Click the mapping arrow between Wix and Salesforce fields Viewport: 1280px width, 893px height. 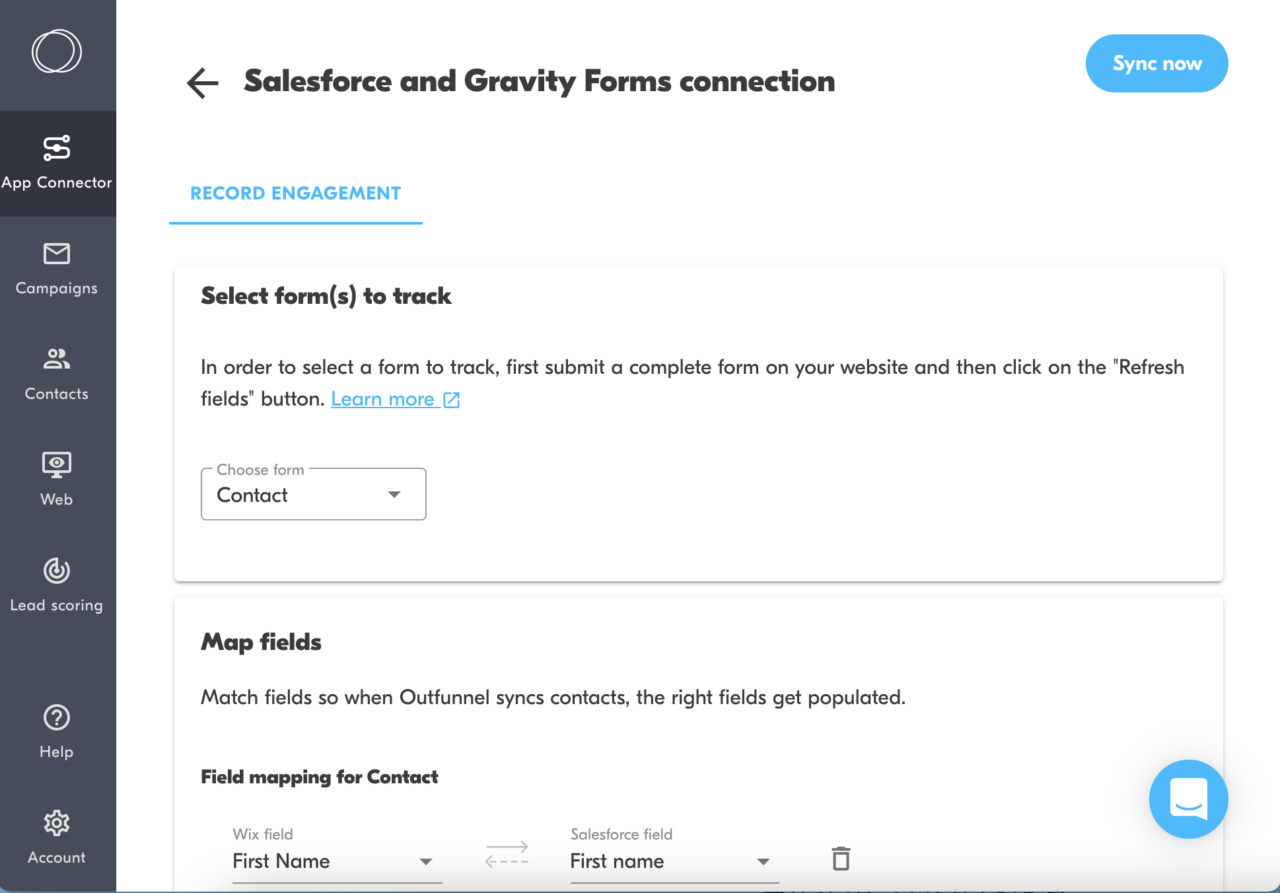click(x=507, y=855)
